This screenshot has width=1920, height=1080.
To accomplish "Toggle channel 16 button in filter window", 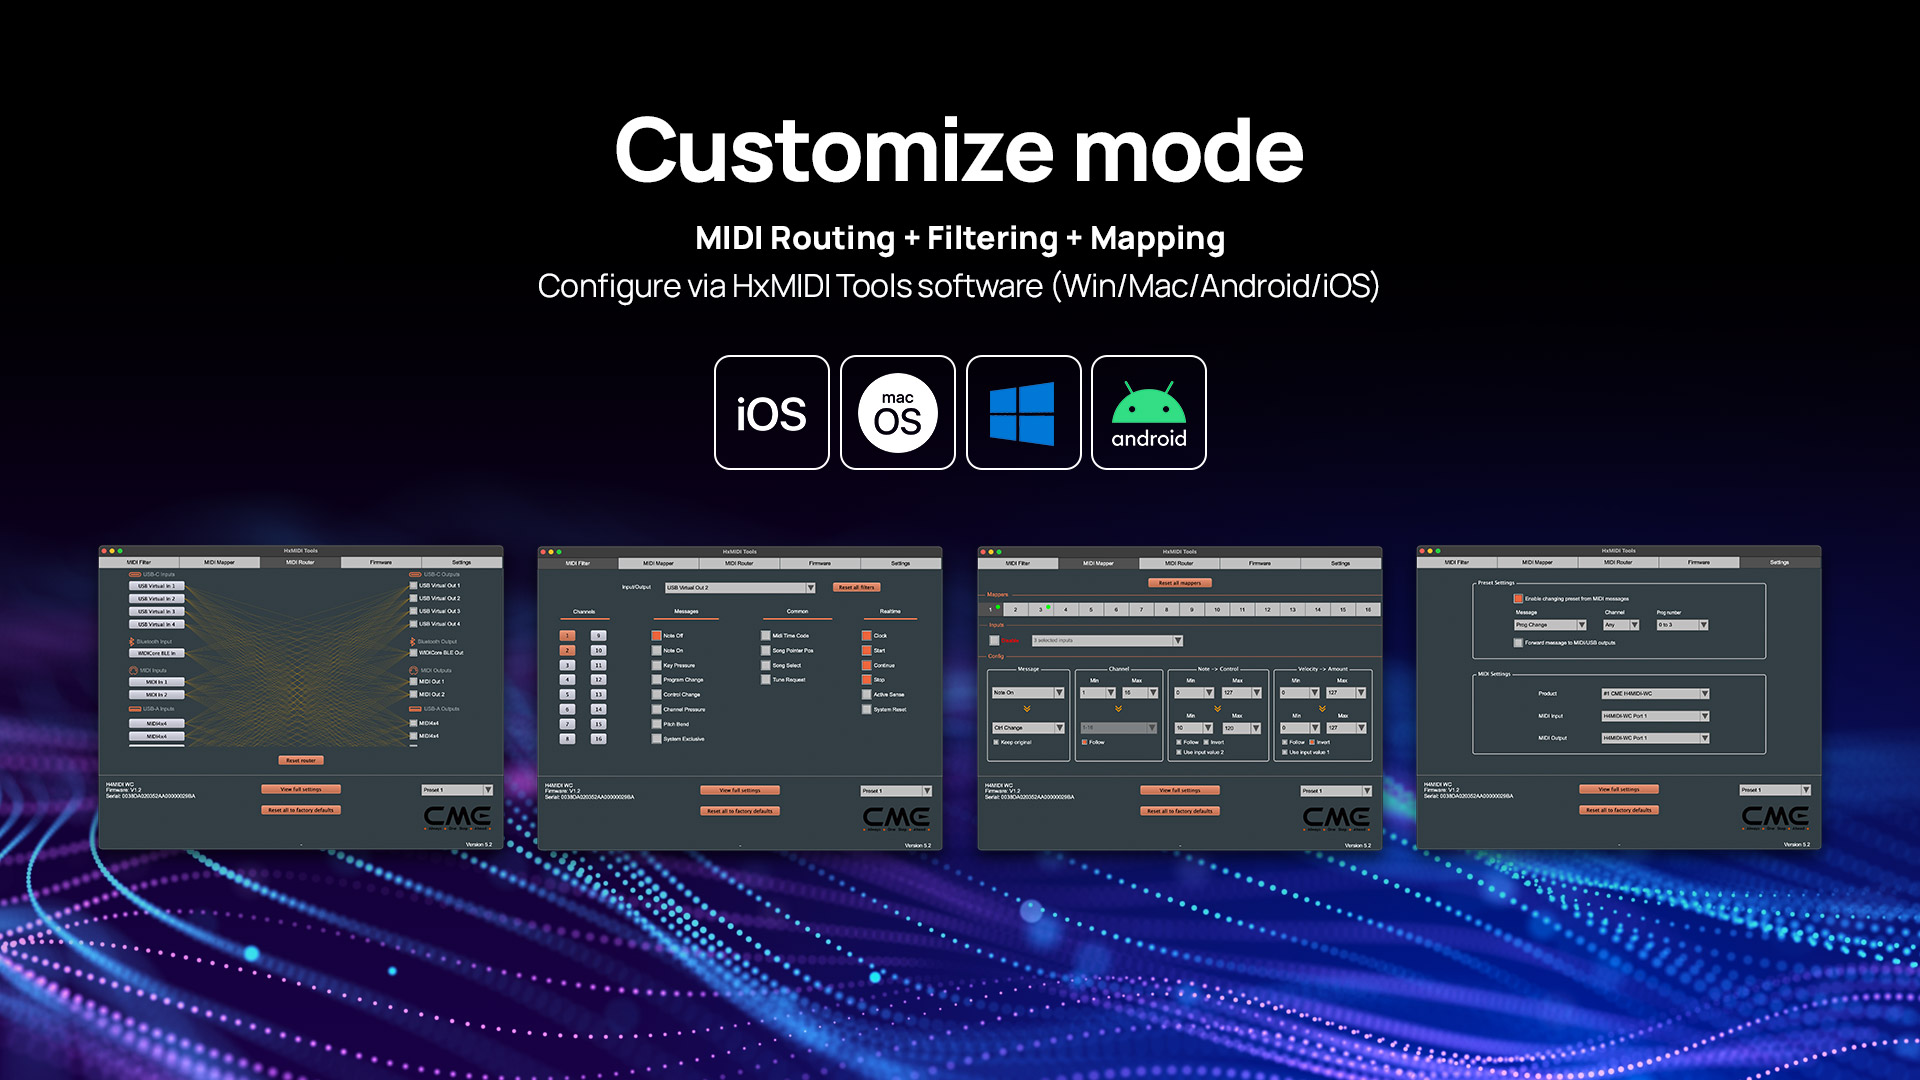I will pyautogui.click(x=598, y=738).
